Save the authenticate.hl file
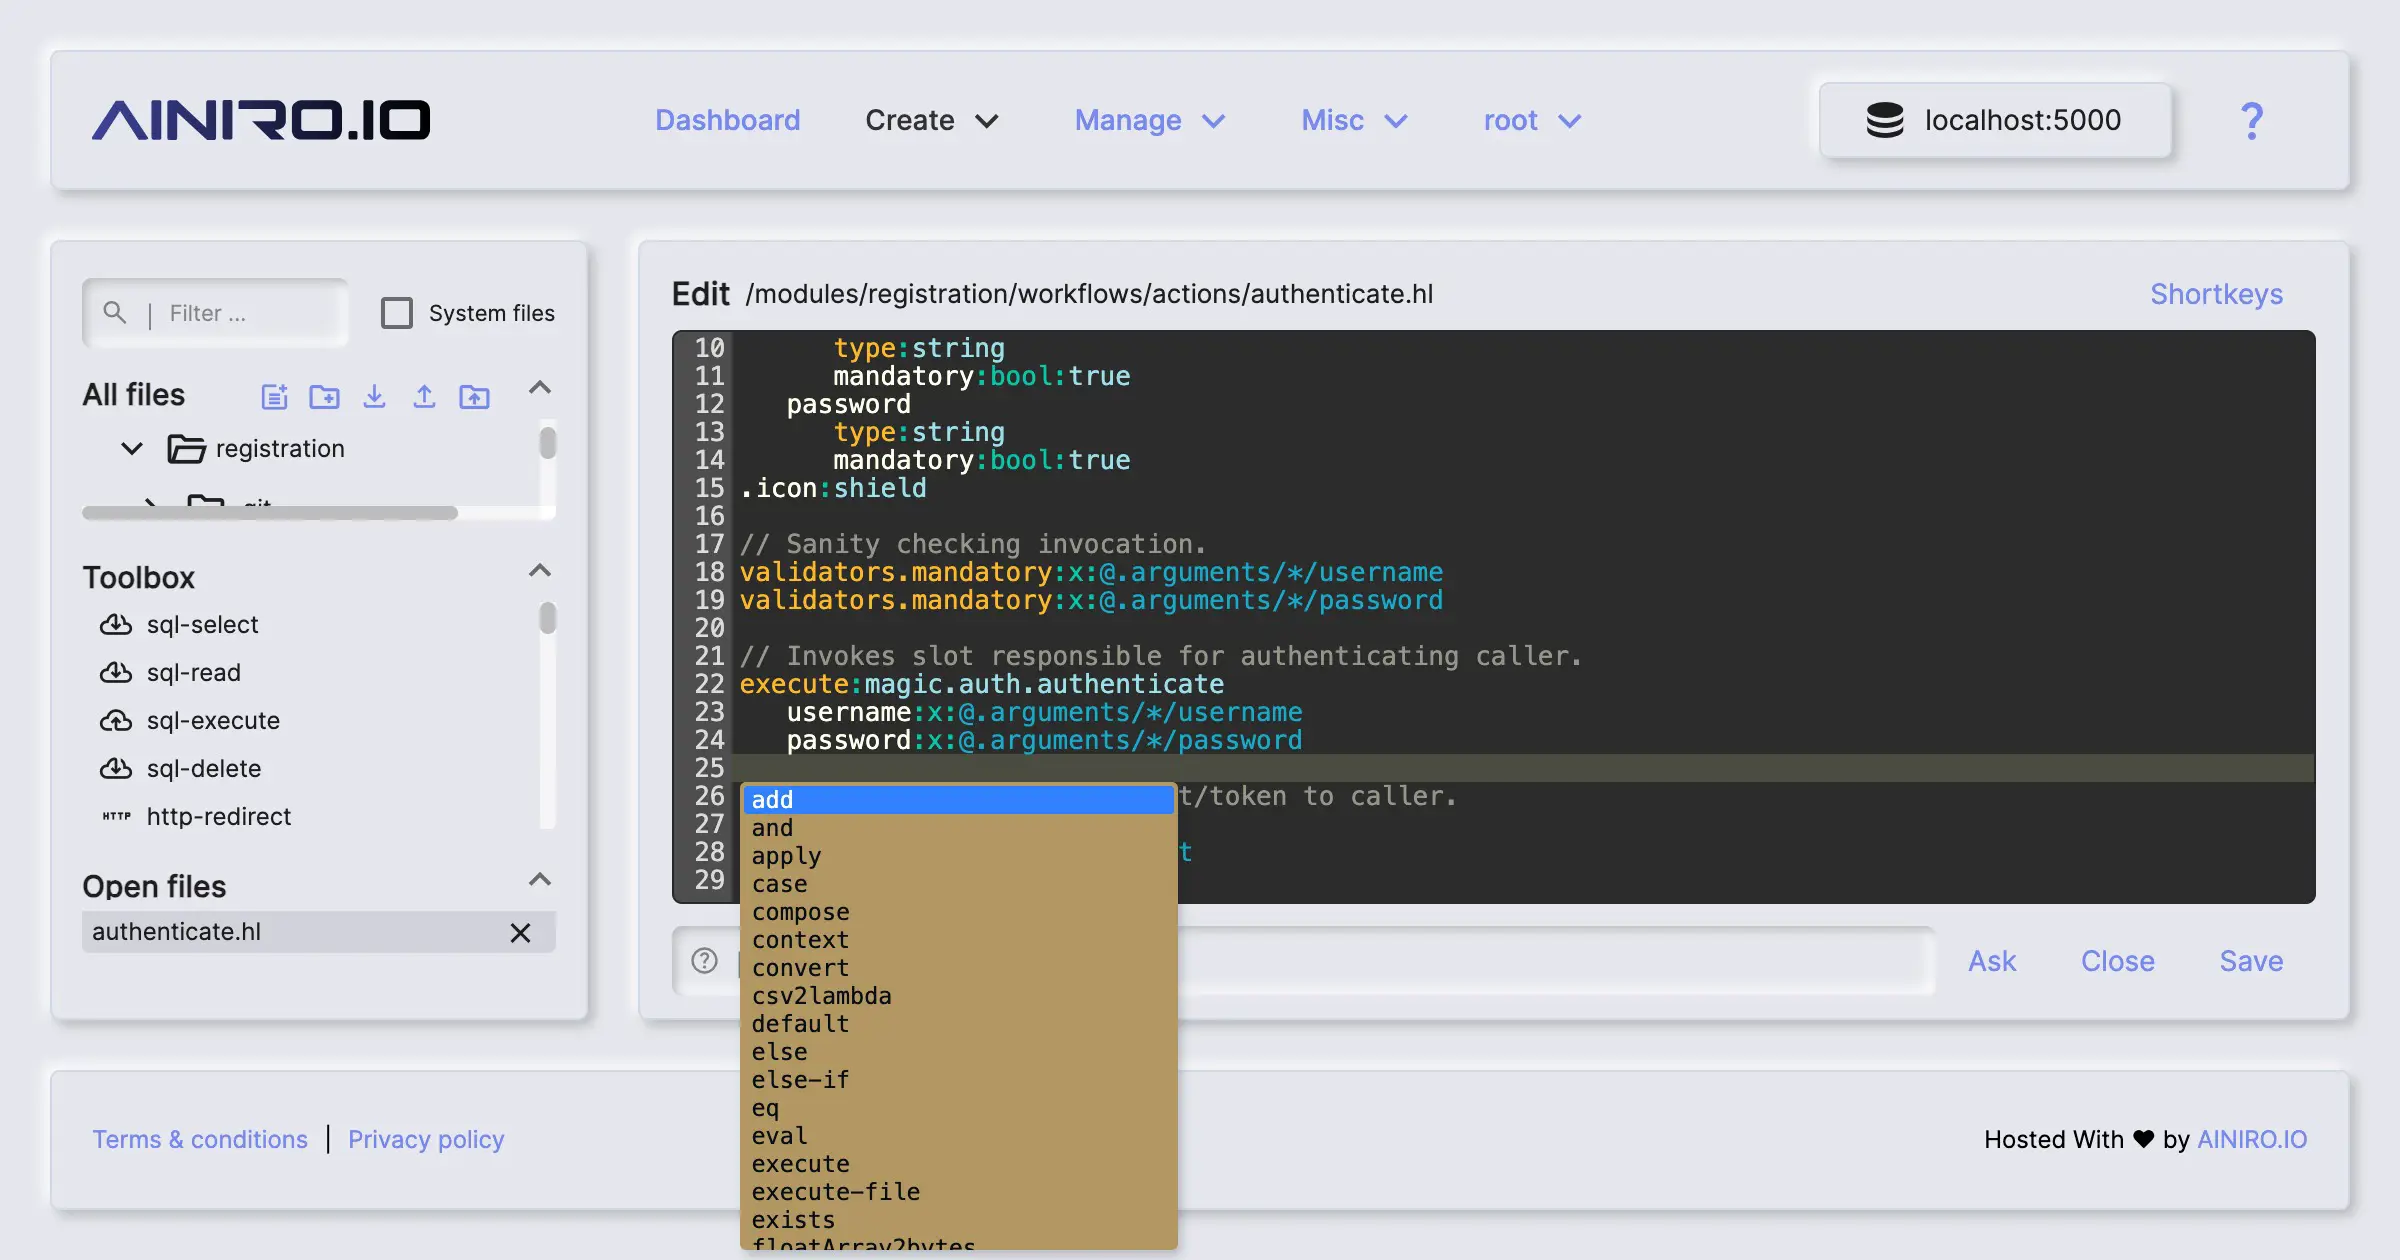 pyautogui.click(x=2250, y=961)
